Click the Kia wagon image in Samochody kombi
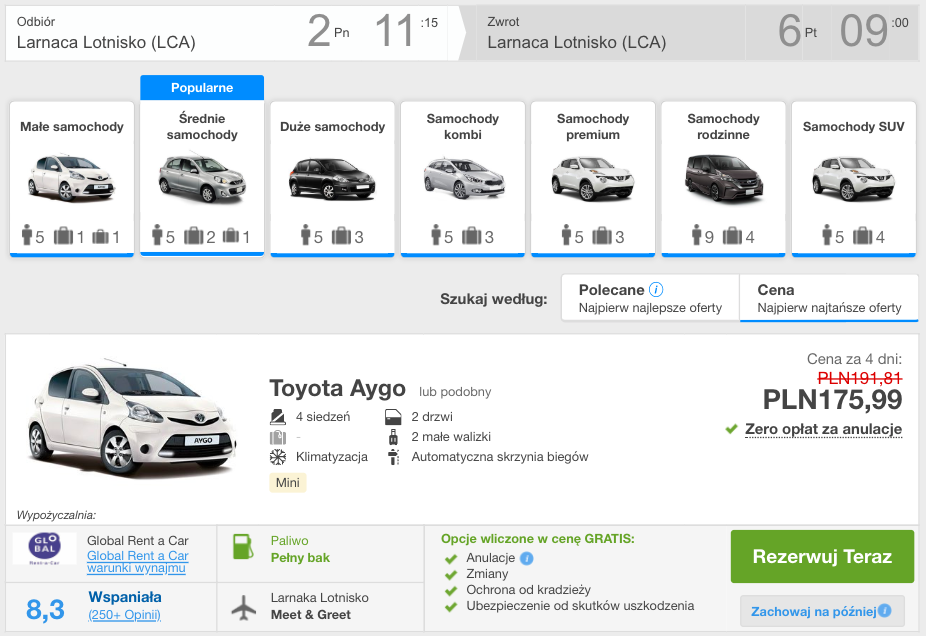 [x=463, y=177]
